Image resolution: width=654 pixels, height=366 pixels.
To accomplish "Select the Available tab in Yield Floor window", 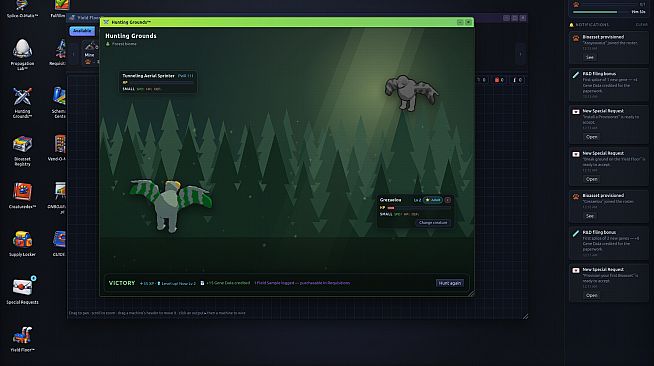I will (x=82, y=31).
